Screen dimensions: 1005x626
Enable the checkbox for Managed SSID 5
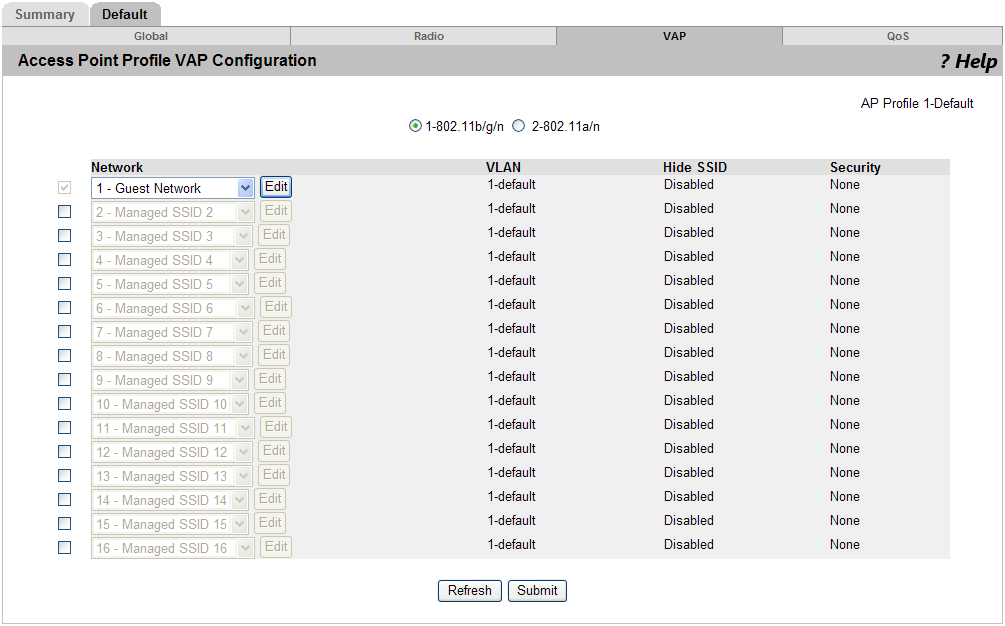click(x=65, y=283)
